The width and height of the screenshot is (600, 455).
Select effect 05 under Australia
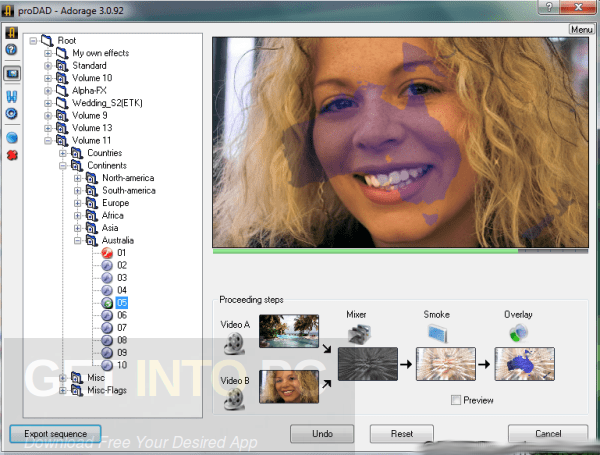pyautogui.click(x=122, y=303)
